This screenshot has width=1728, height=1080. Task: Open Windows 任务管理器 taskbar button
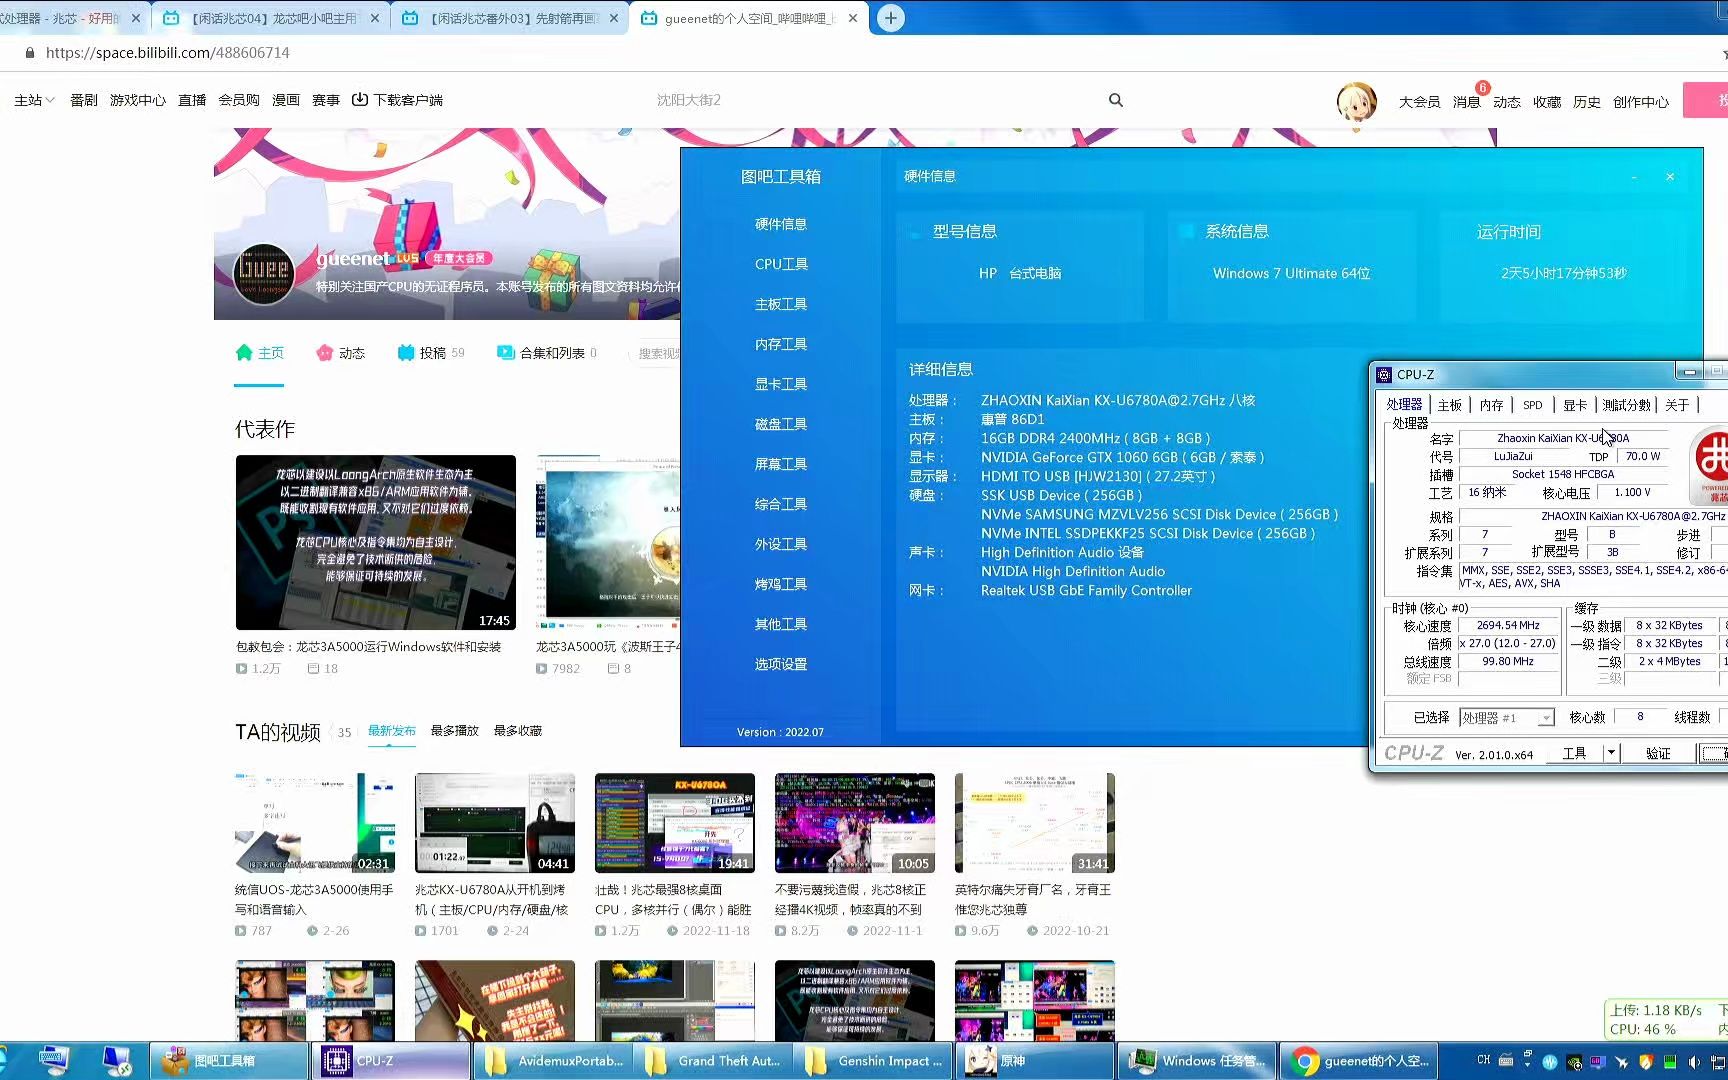1197,1061
